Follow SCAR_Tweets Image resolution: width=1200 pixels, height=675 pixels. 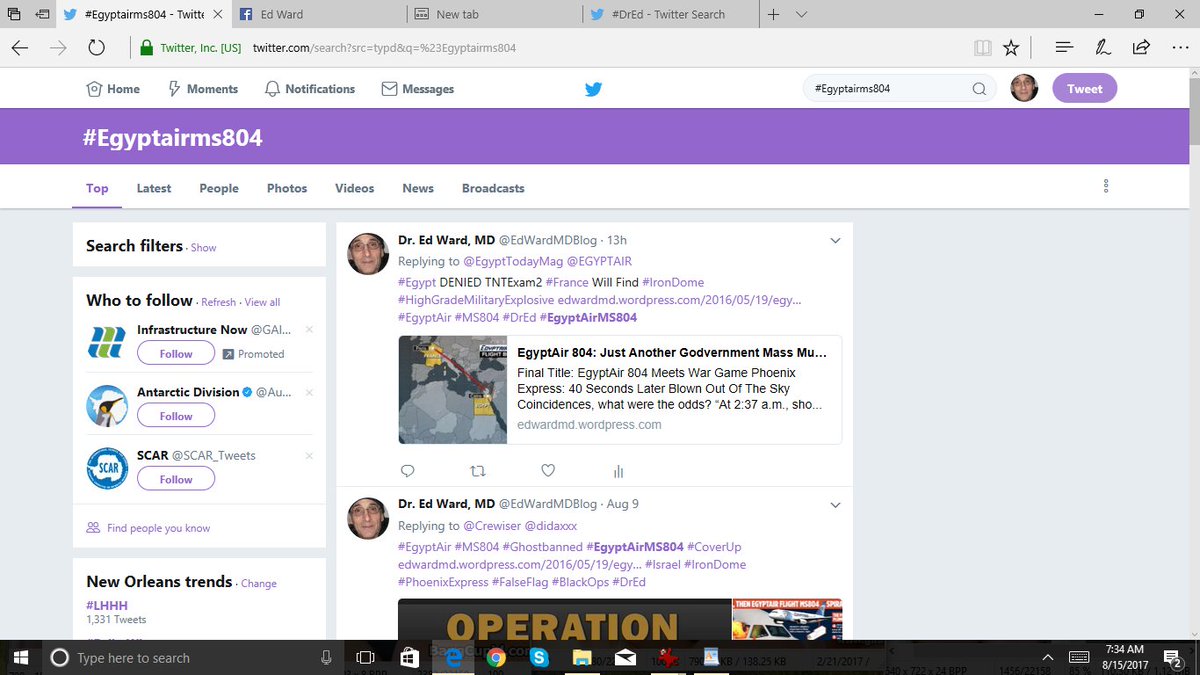coord(176,479)
